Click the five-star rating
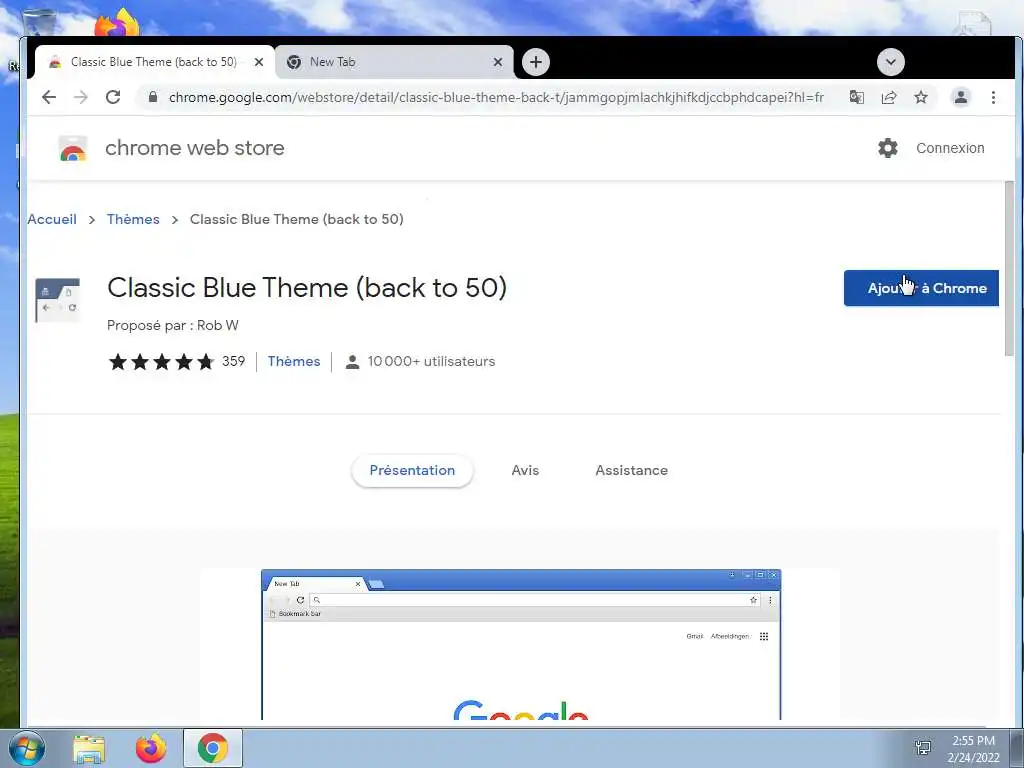1024x768 pixels. click(x=161, y=362)
